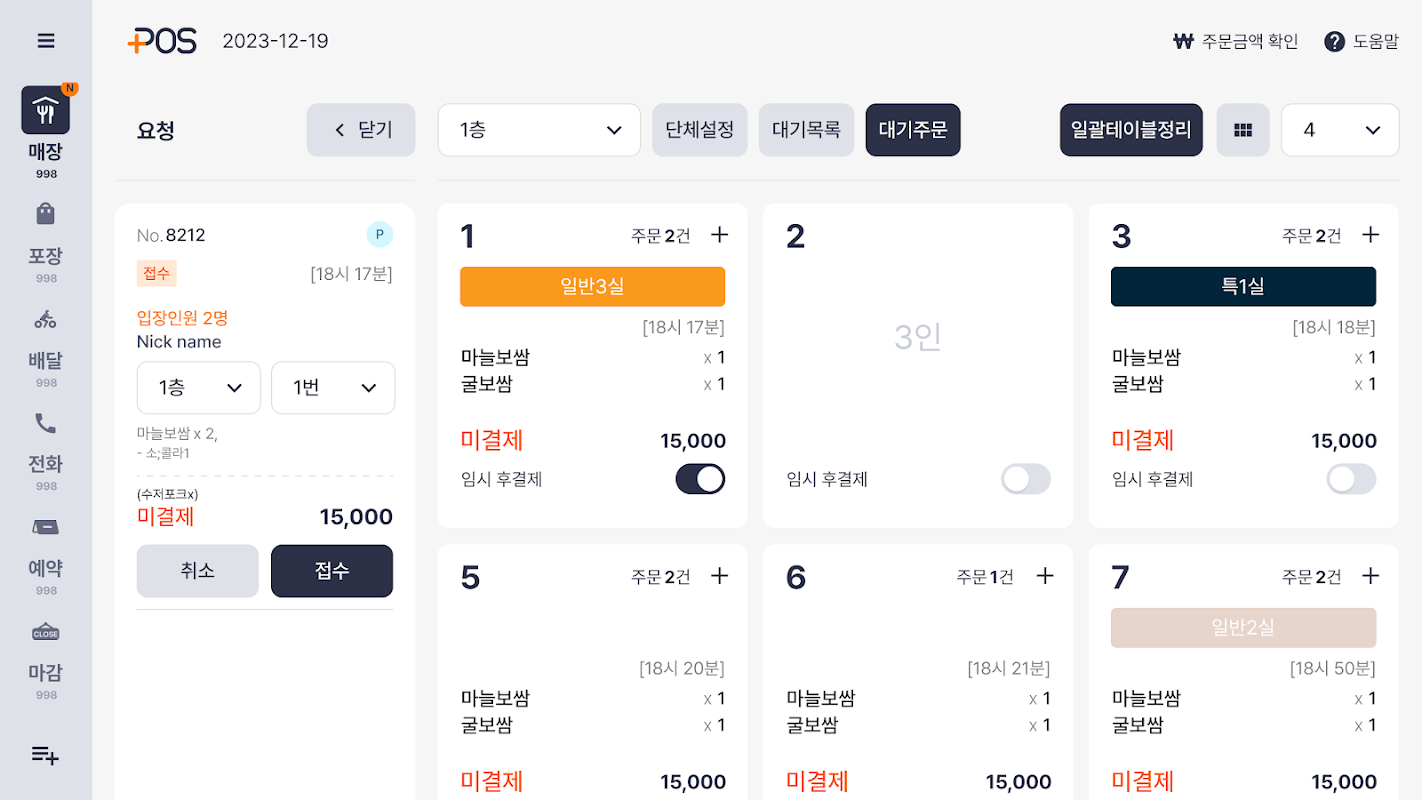Click the grid view layout icon

point(1243,130)
